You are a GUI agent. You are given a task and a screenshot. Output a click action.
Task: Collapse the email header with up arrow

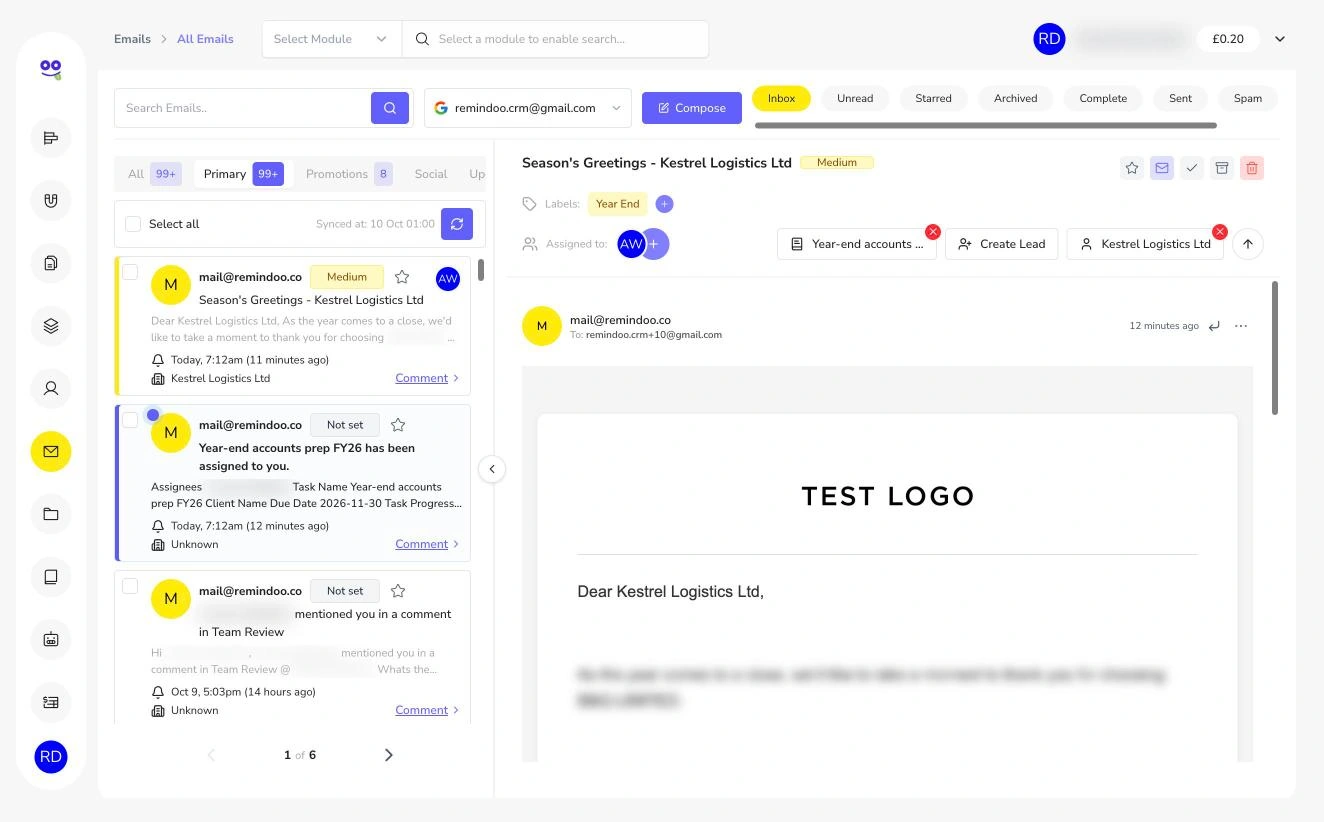[1248, 244]
